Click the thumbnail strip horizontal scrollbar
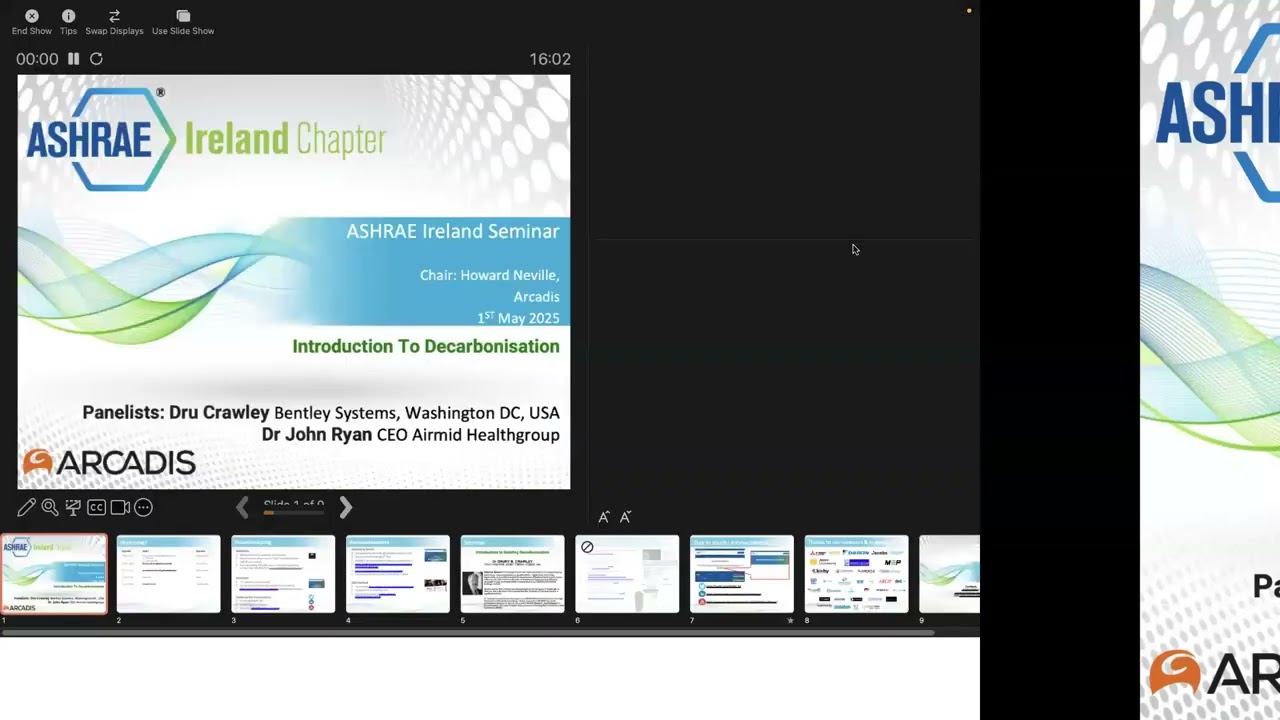This screenshot has width=1280, height=720. tap(467, 632)
